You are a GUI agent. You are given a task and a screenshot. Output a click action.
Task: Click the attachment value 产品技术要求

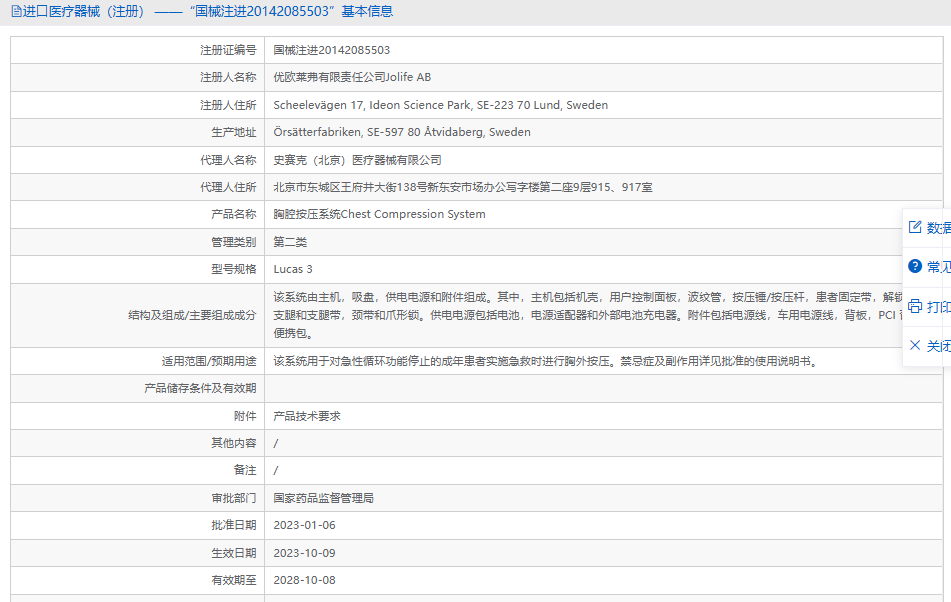(x=307, y=416)
